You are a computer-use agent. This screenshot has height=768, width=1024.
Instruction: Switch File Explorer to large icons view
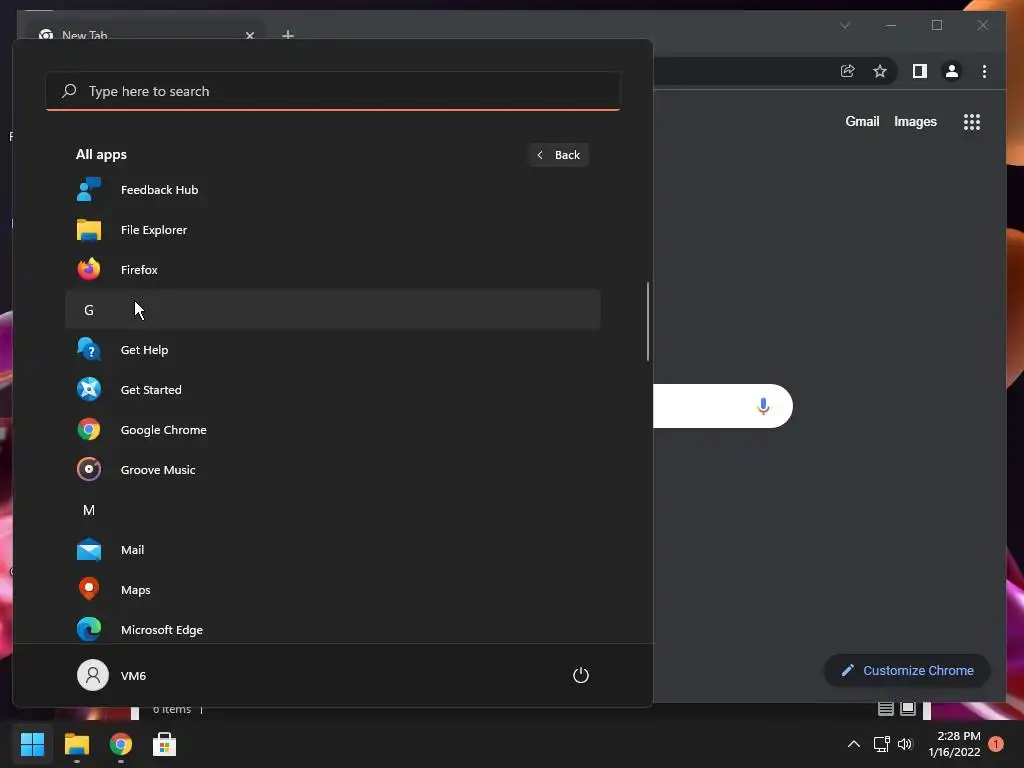(x=908, y=709)
